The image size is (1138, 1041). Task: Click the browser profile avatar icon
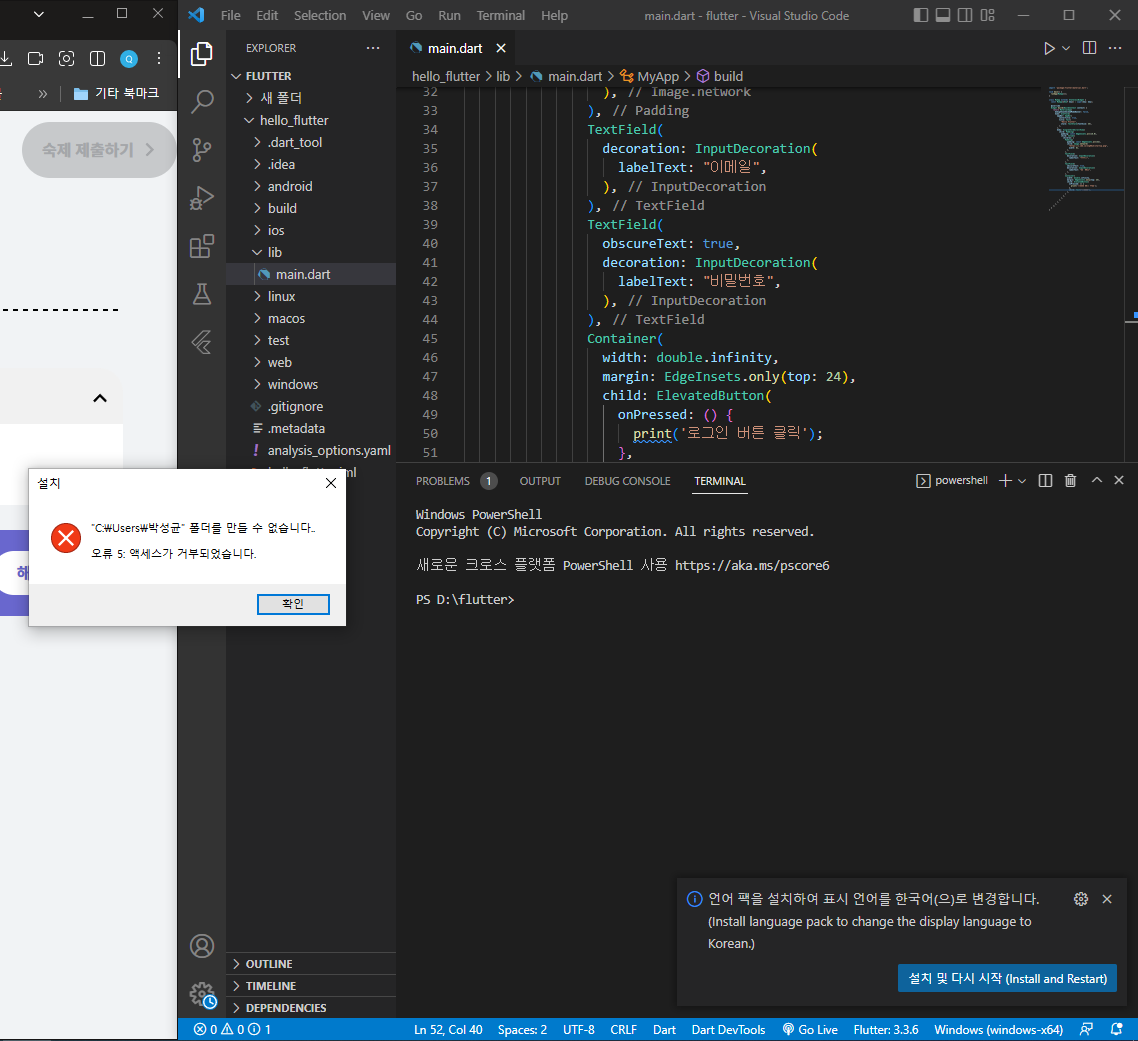coord(129,59)
